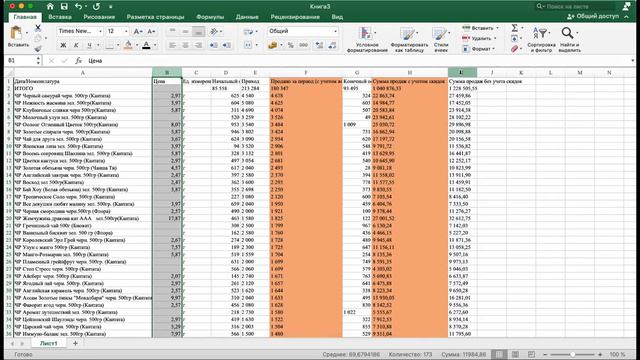Cut selection with the scissors icon
The height and width of the screenshot is (360, 640).
pyautogui.click(x=38, y=28)
